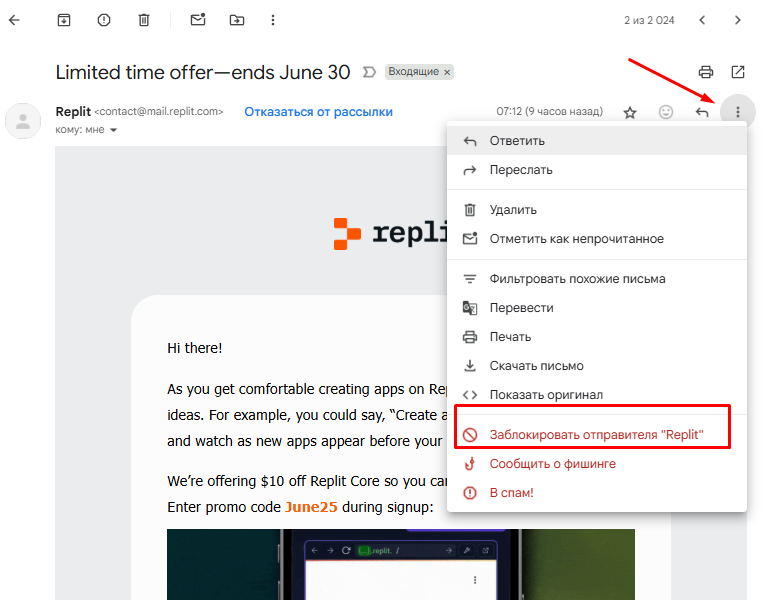764x600 pixels.
Task: Open the sender avatar for Replit
Action: click(x=23, y=121)
